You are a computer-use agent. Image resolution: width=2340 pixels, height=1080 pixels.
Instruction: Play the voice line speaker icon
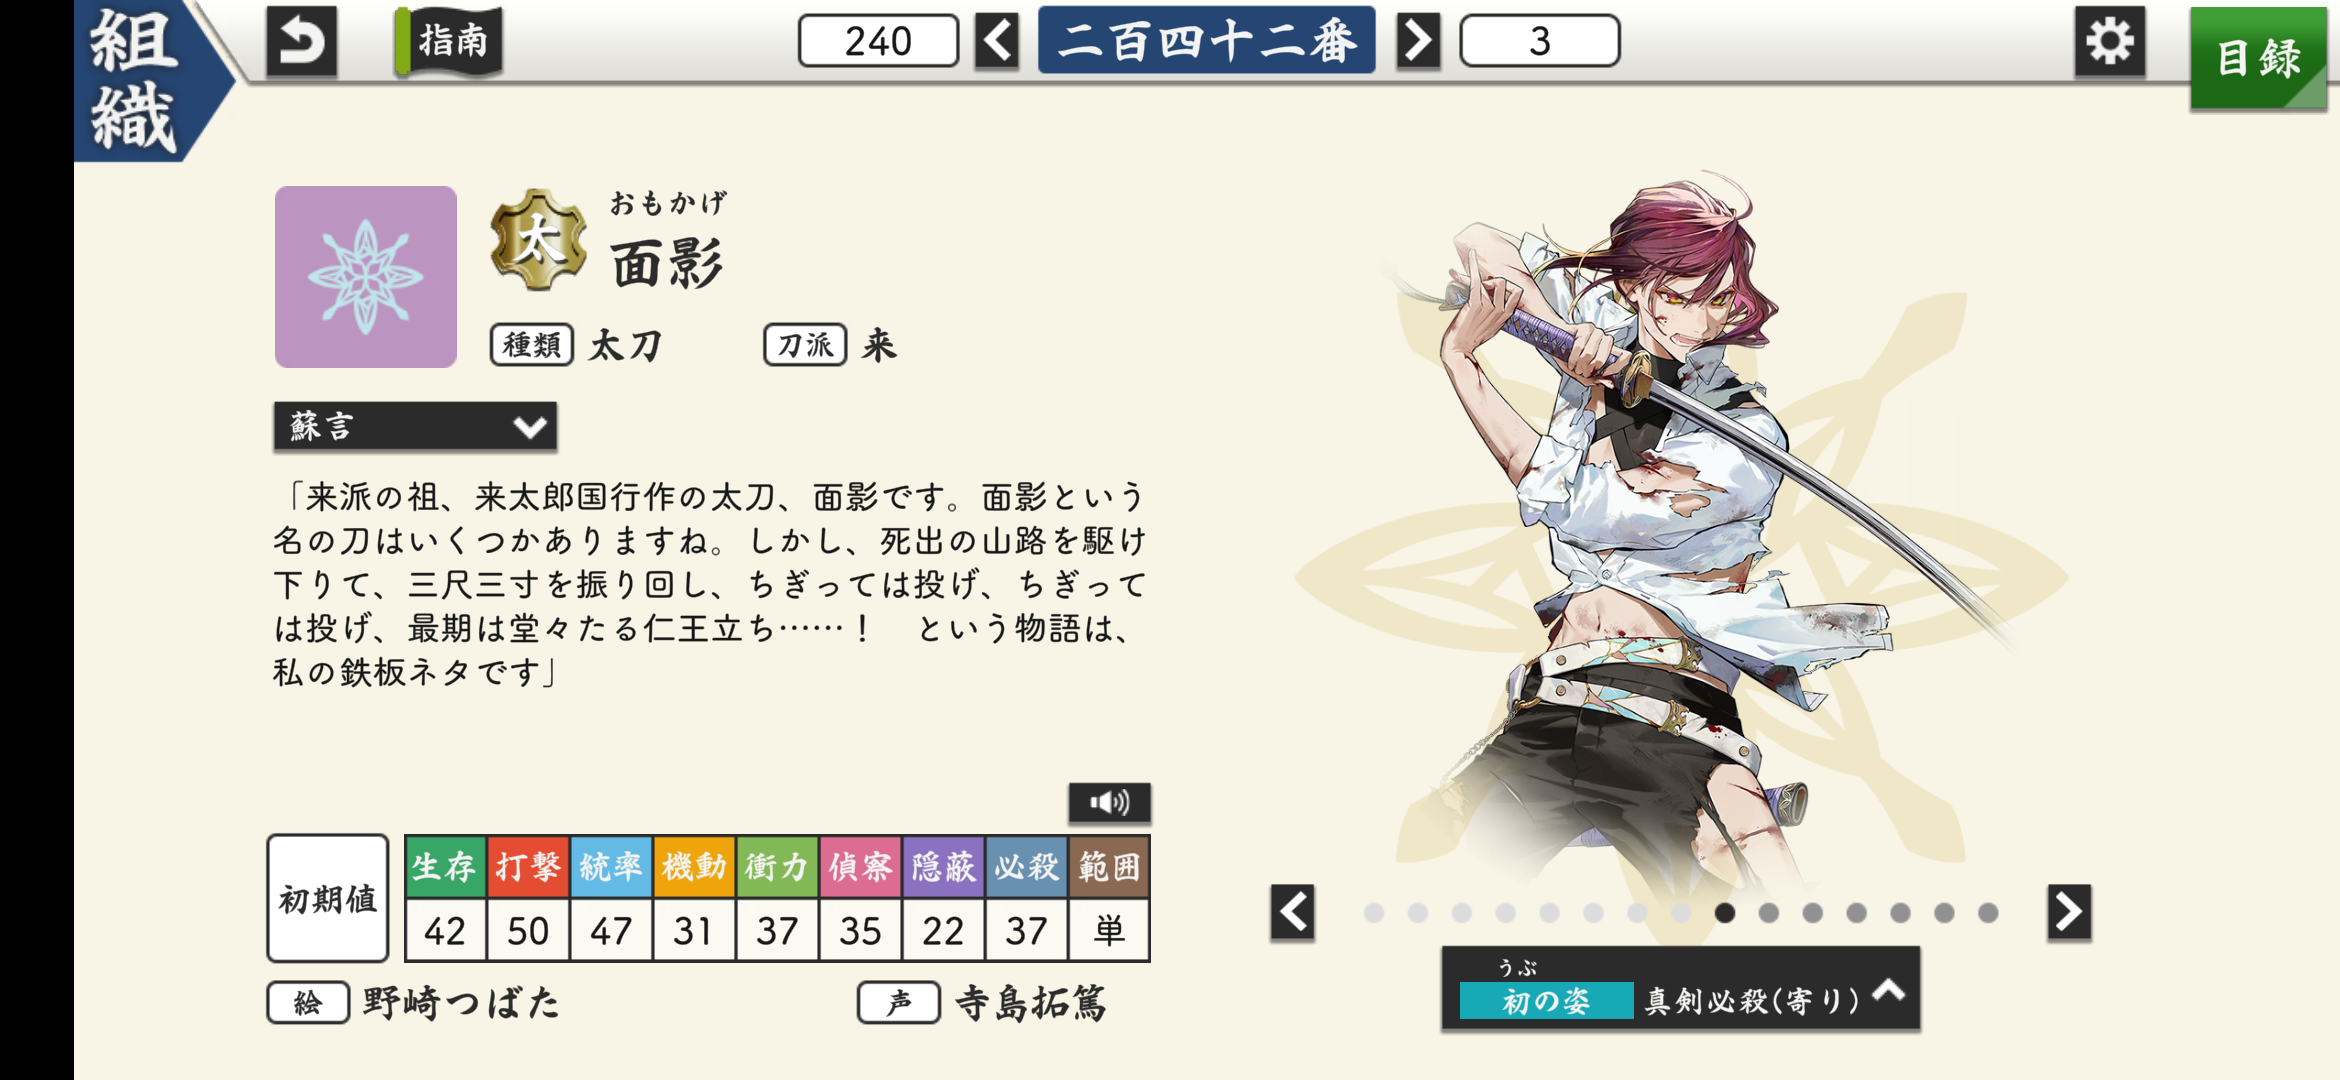1109,802
